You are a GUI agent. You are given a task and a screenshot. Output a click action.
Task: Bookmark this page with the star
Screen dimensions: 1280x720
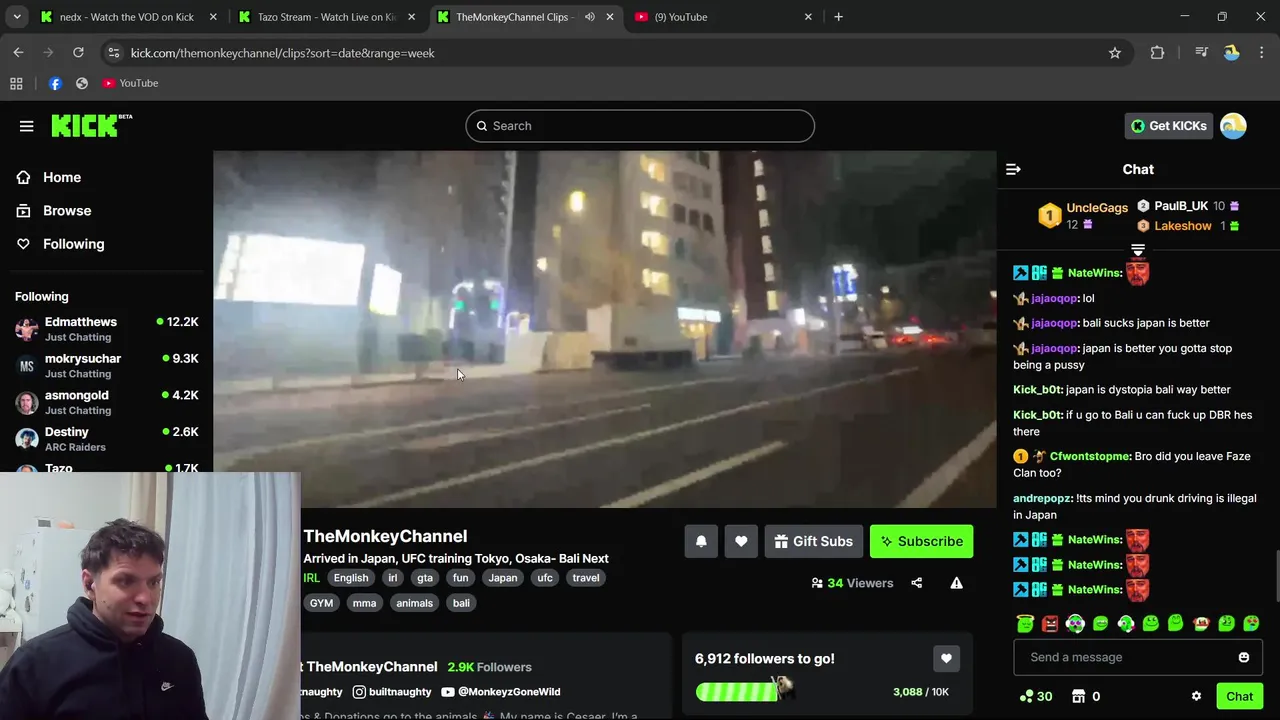[1115, 53]
